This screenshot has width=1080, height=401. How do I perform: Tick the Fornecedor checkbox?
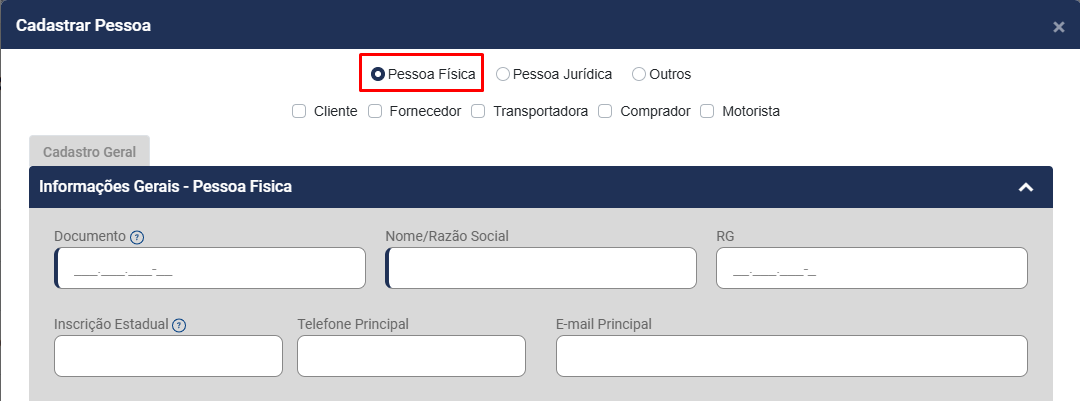[375, 111]
